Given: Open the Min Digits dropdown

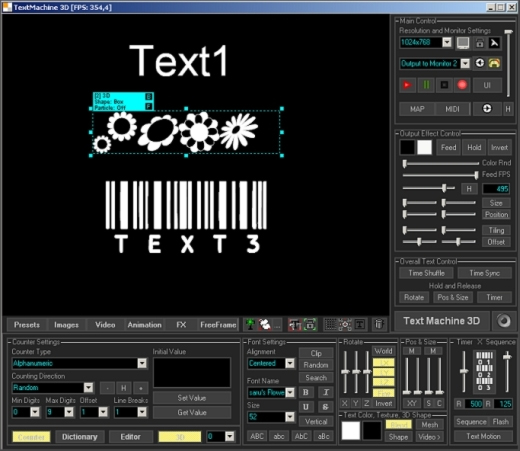Looking at the screenshot, I should click(x=35, y=412).
